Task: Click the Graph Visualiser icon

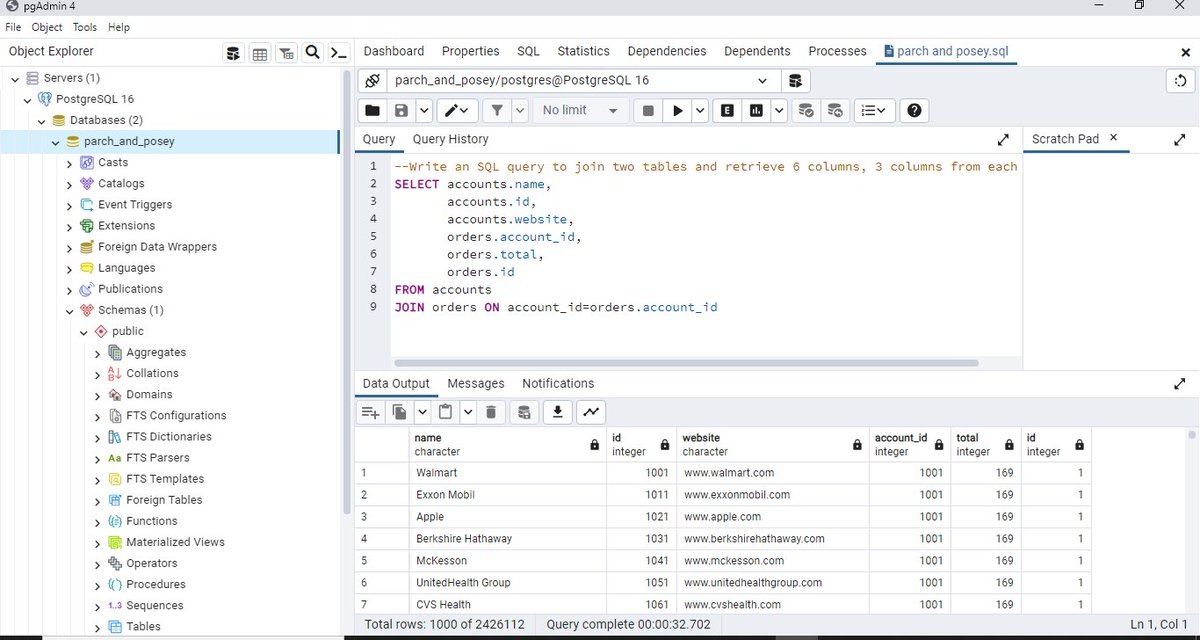Action: click(x=591, y=411)
